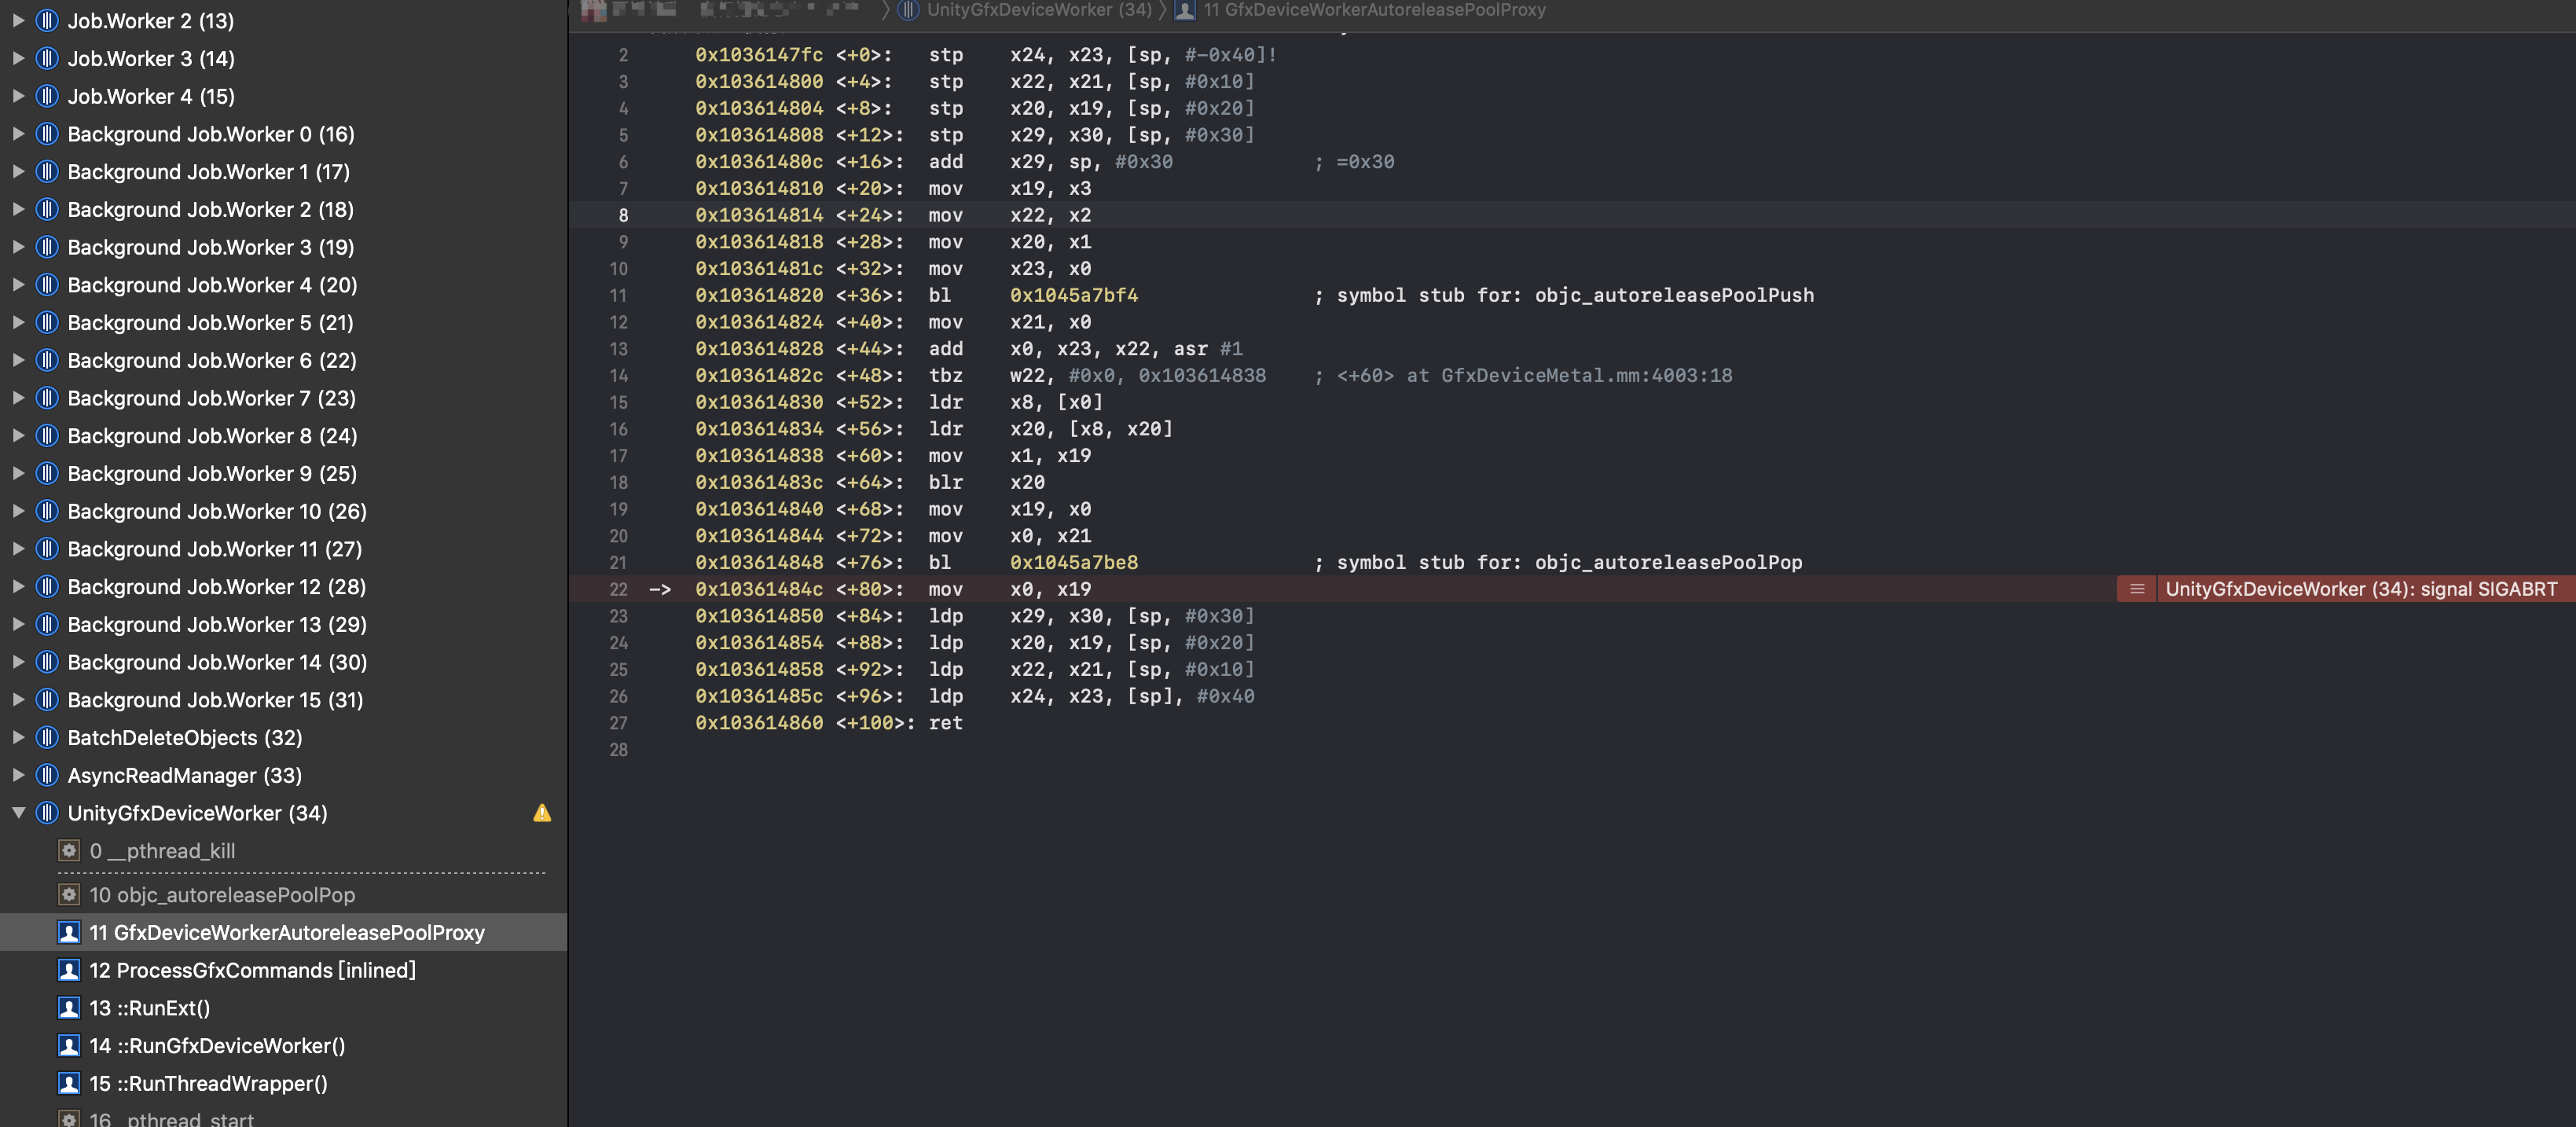Click the warning triangle icon beside UnityGfxDeviceWorker (34)
This screenshot has width=2576, height=1127.
coord(542,813)
